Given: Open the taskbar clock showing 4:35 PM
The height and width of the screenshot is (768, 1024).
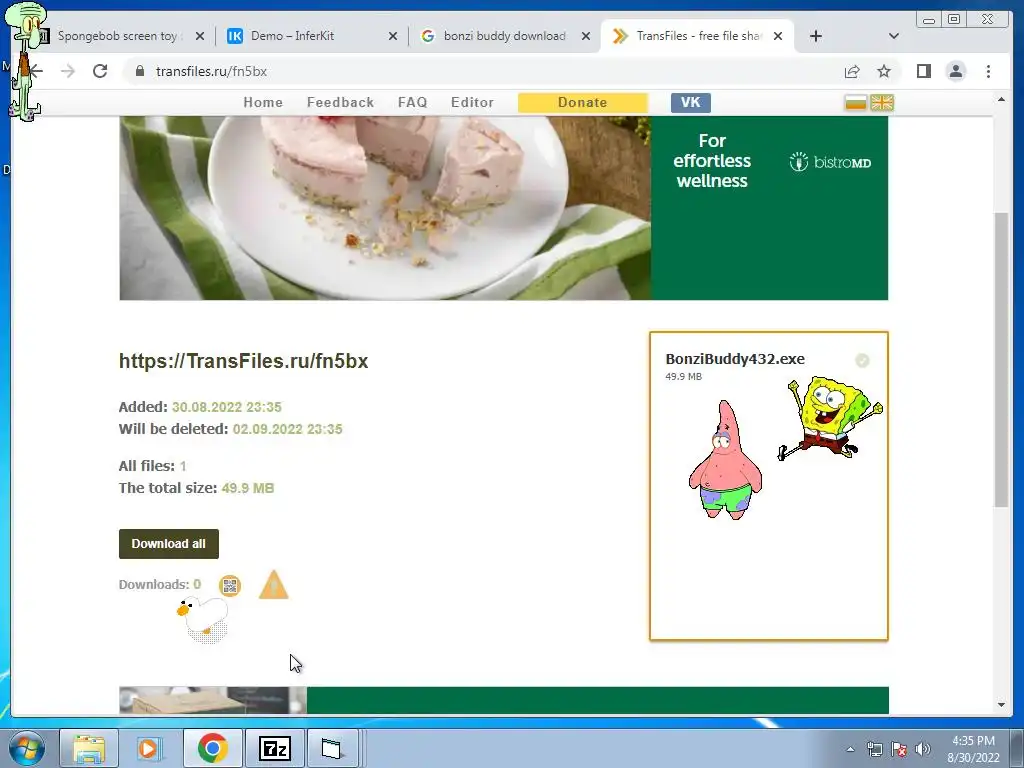Looking at the screenshot, I should coord(973,749).
